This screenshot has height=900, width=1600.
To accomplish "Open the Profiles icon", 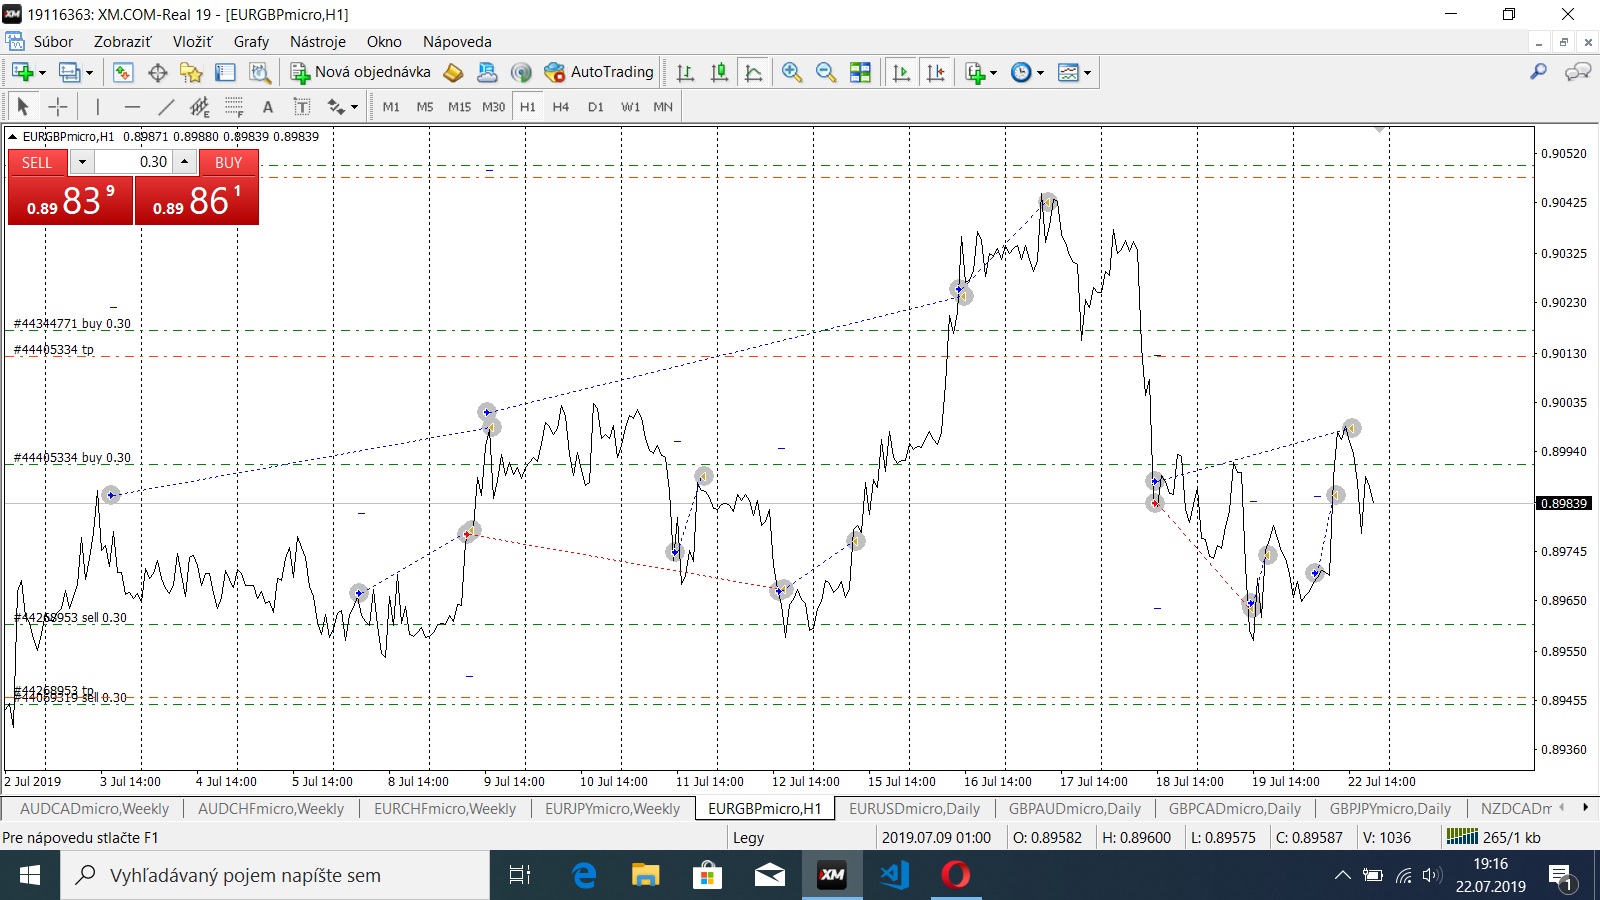I will (69, 72).
